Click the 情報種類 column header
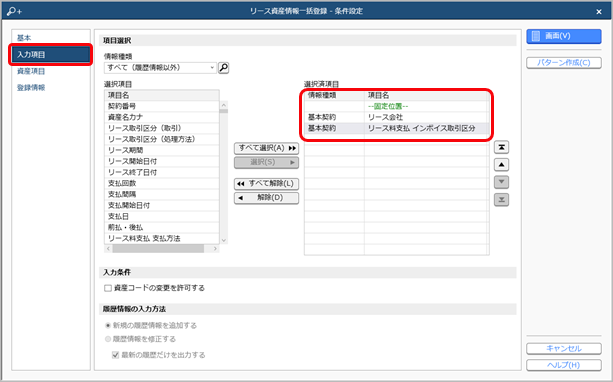613x382 pixels. pos(334,95)
